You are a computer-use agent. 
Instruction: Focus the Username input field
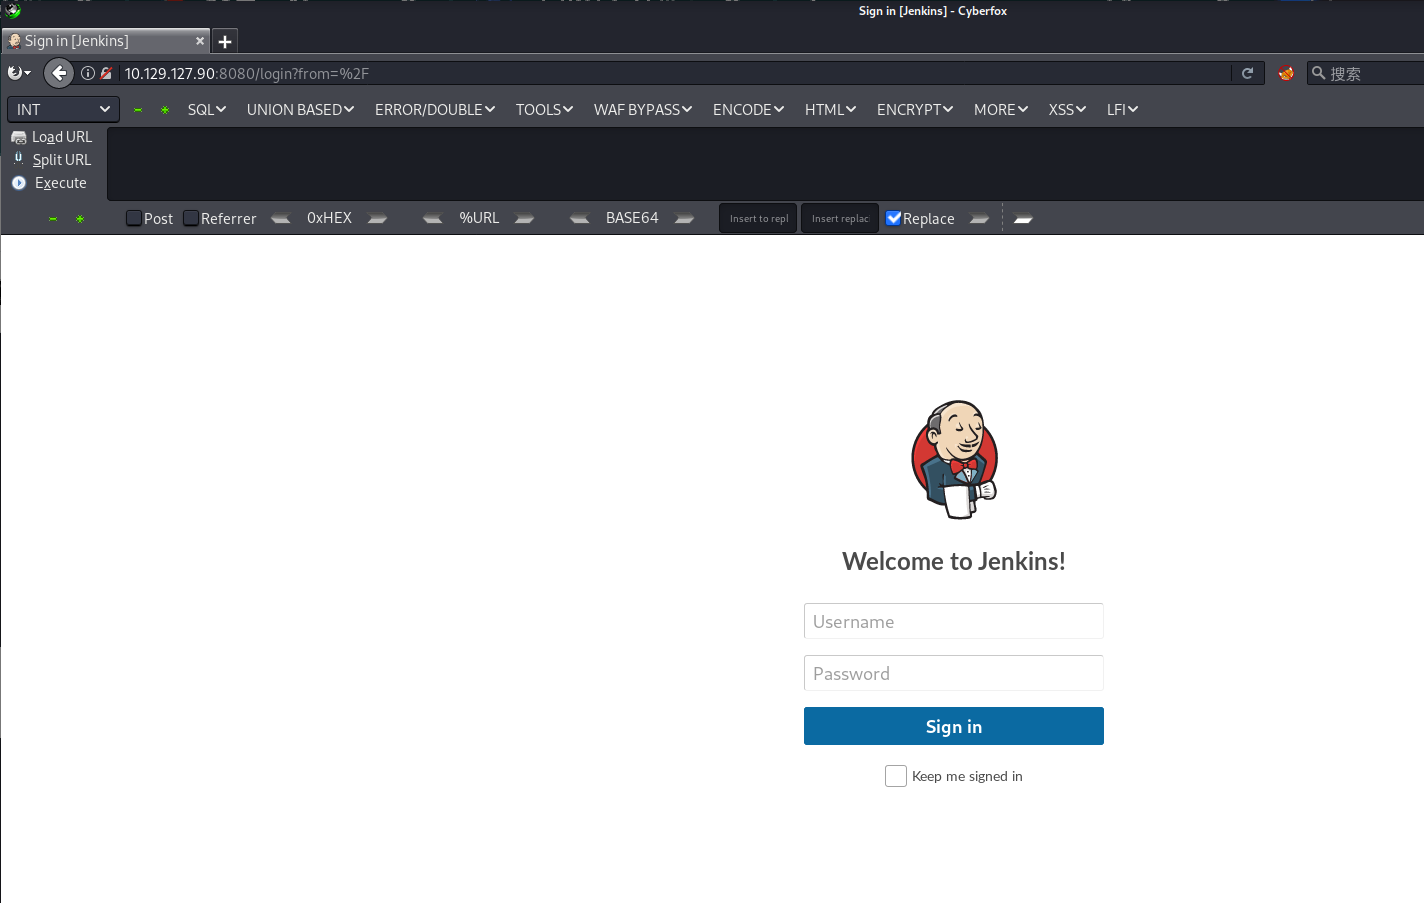click(x=953, y=621)
